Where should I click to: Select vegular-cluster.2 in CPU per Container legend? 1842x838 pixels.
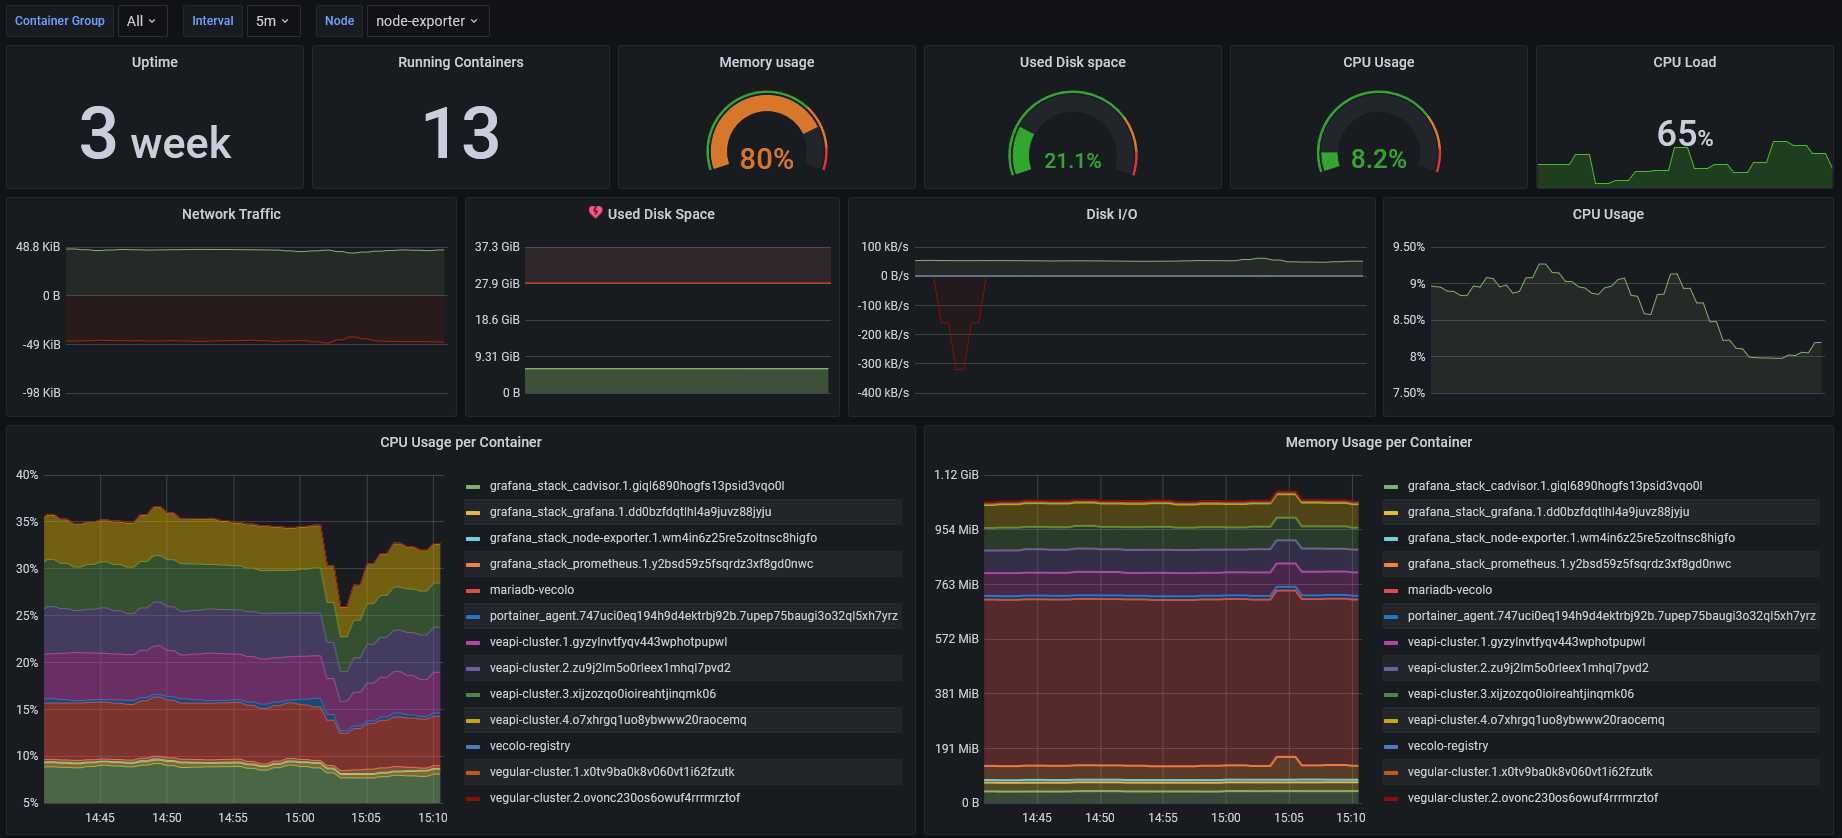coord(615,798)
